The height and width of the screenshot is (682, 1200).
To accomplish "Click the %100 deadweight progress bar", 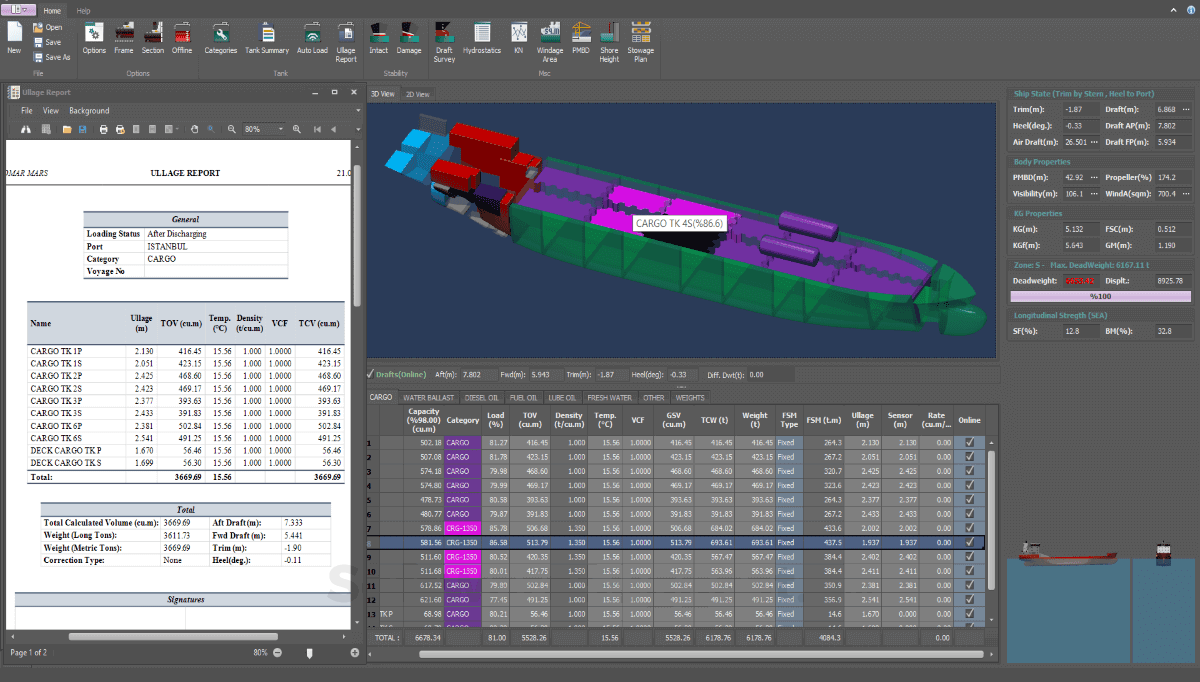I will (x=1100, y=294).
